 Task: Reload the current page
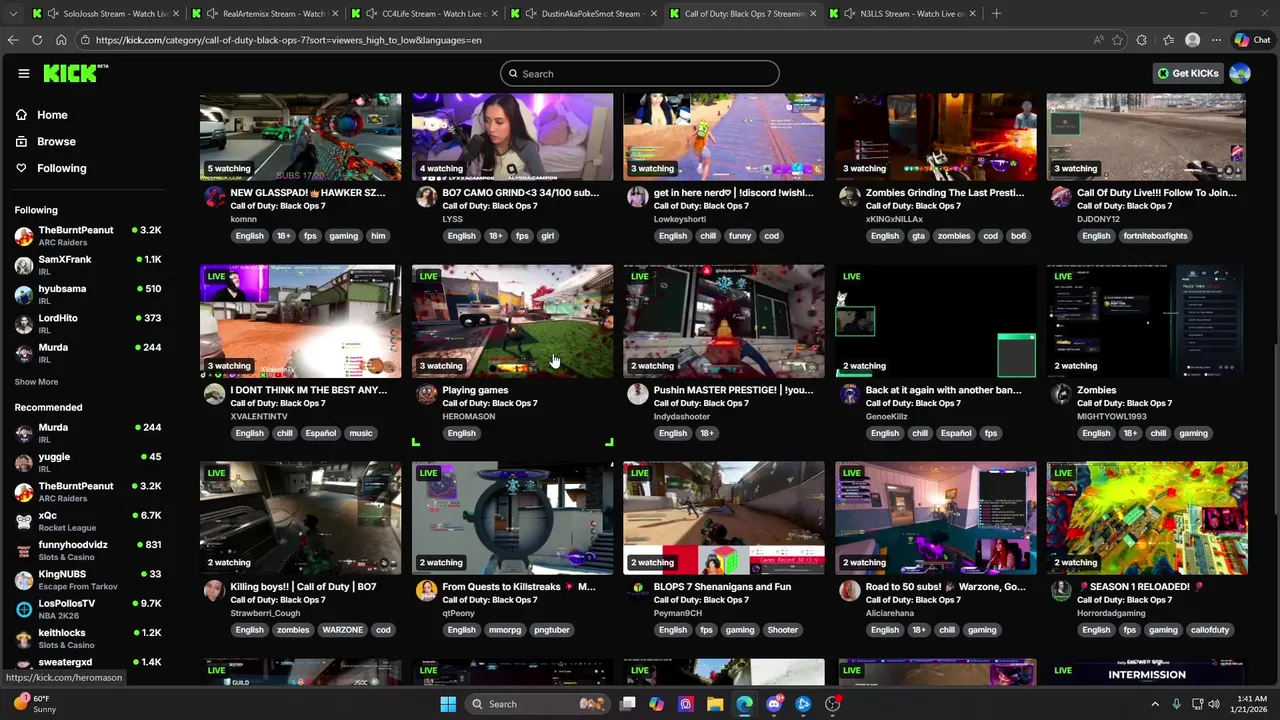click(x=37, y=40)
